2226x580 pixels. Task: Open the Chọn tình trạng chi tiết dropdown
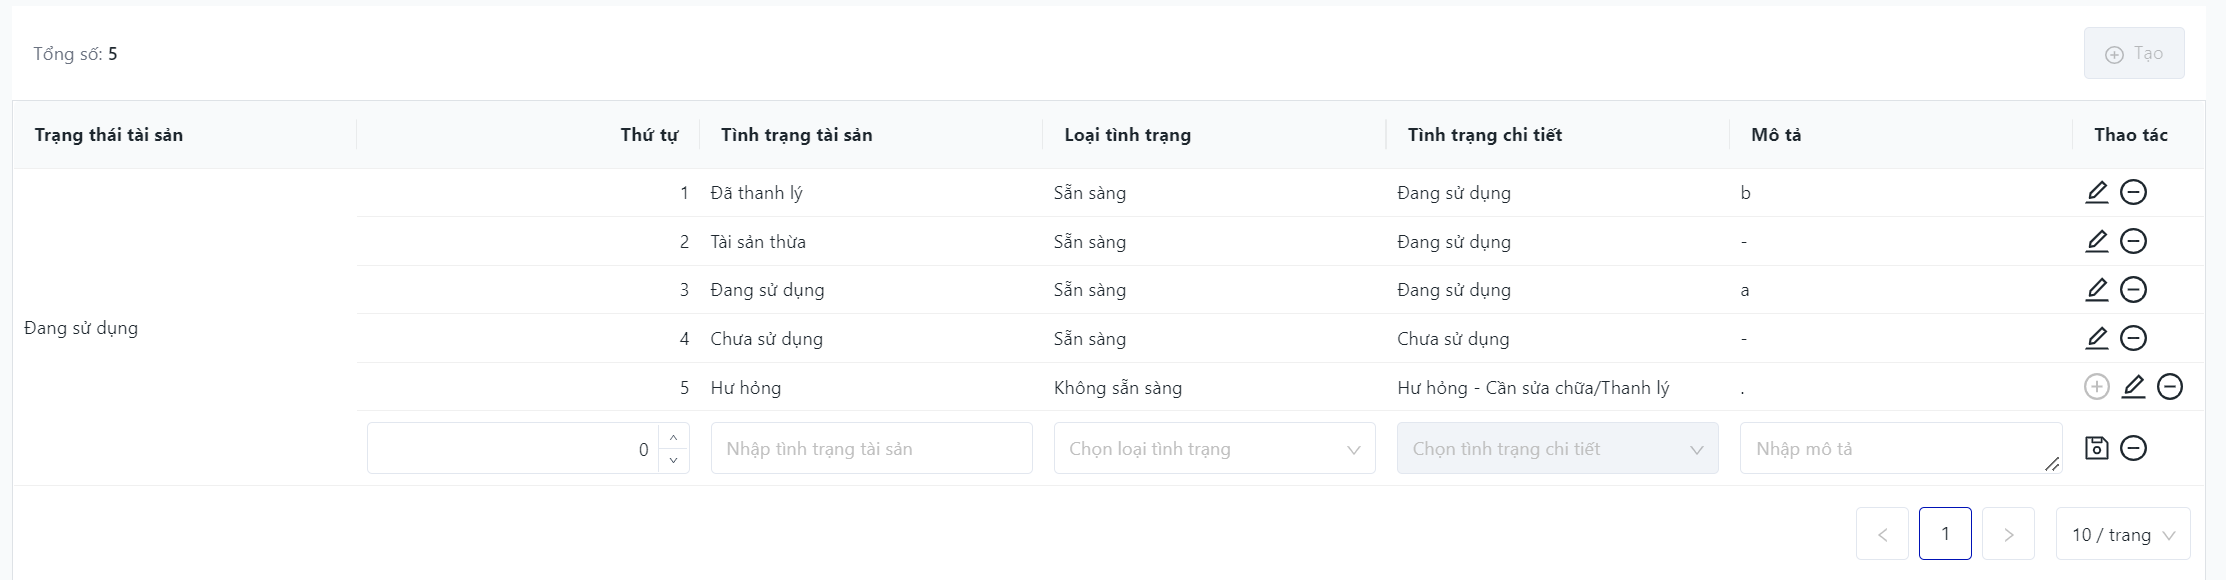1557,449
